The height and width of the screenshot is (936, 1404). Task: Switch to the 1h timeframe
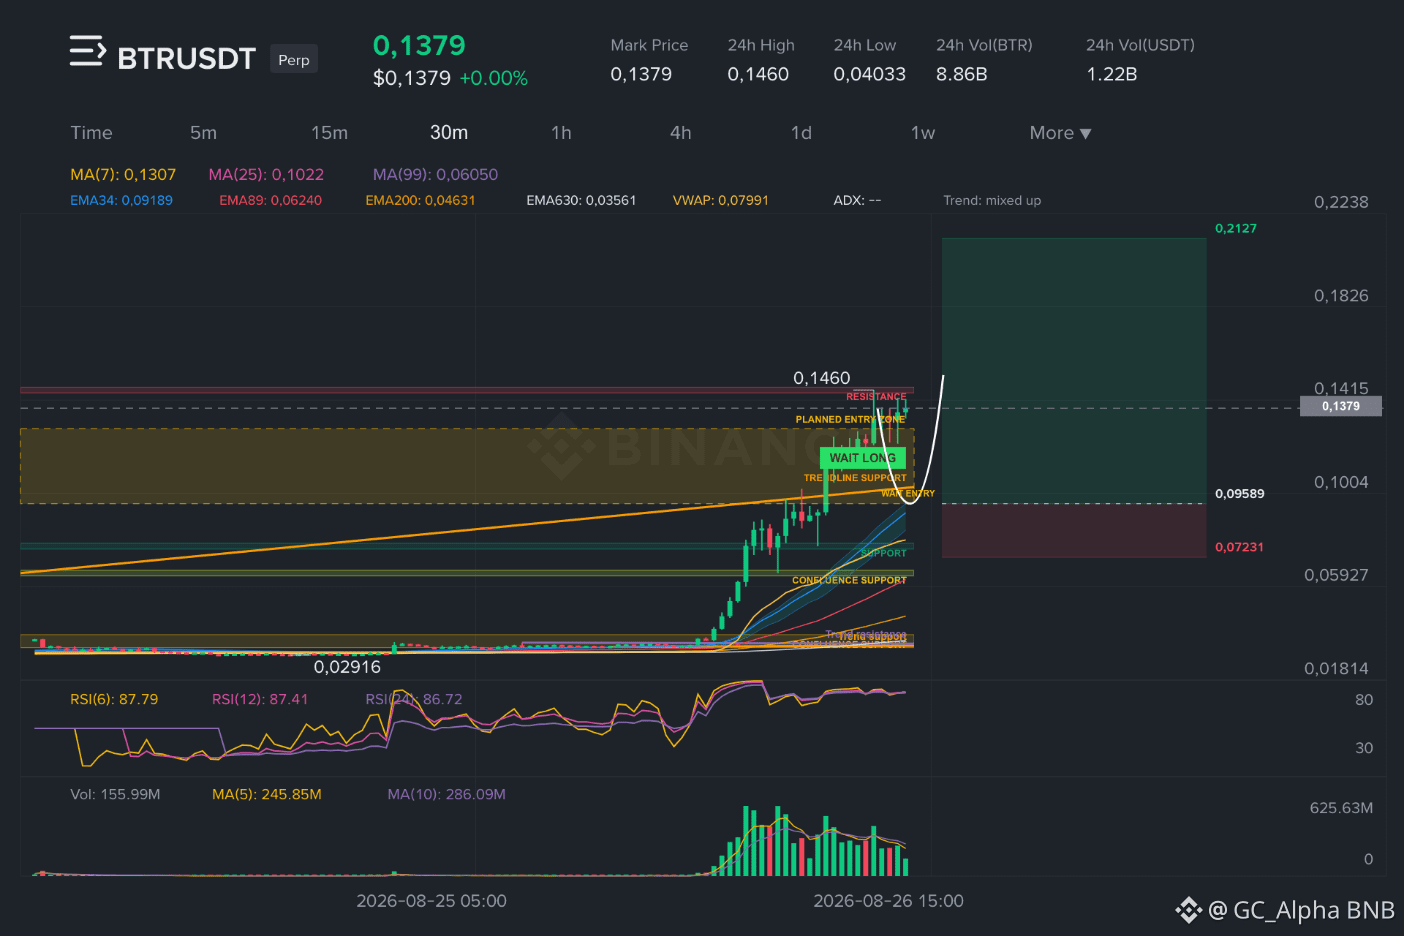click(x=561, y=133)
